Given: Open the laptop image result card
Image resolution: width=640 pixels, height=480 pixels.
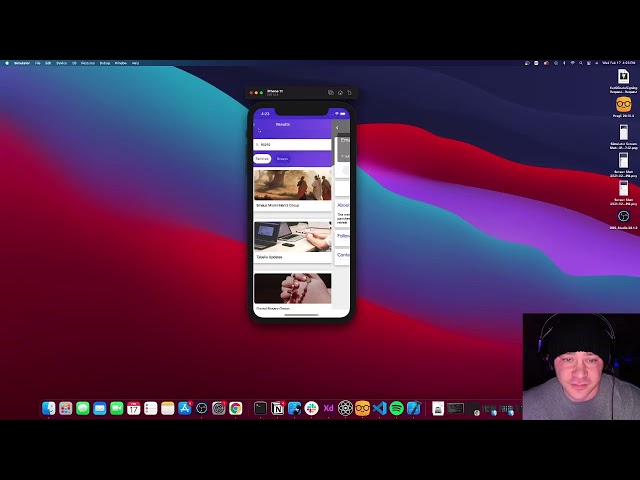Looking at the screenshot, I should click(x=292, y=236).
